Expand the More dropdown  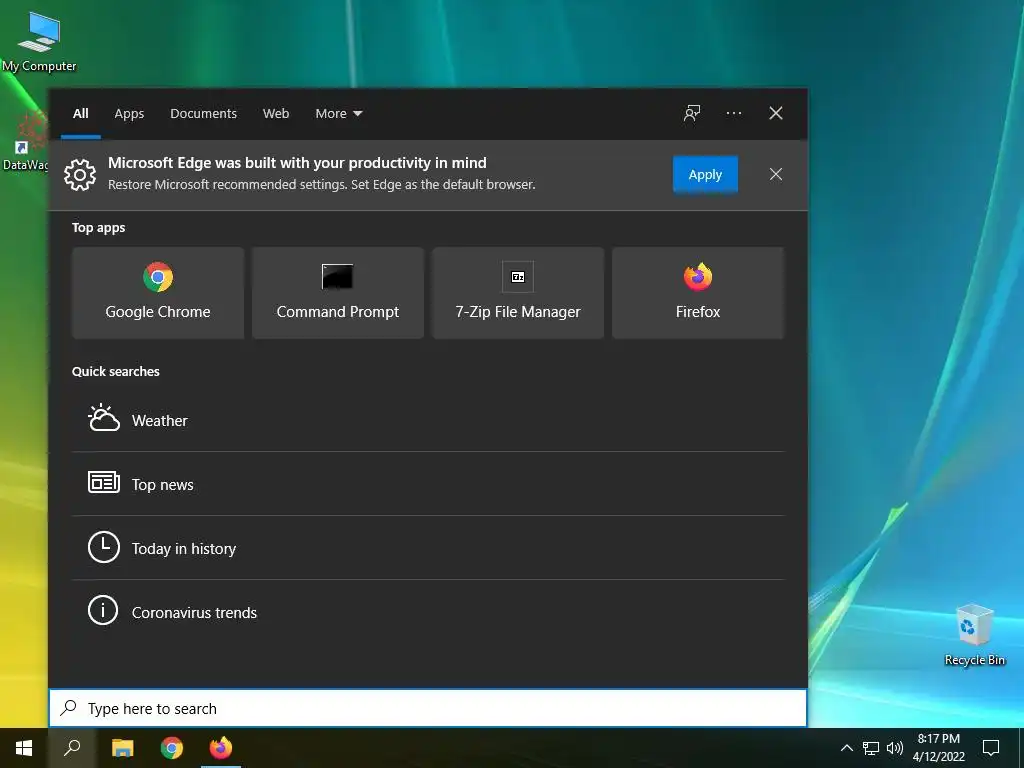tap(338, 114)
